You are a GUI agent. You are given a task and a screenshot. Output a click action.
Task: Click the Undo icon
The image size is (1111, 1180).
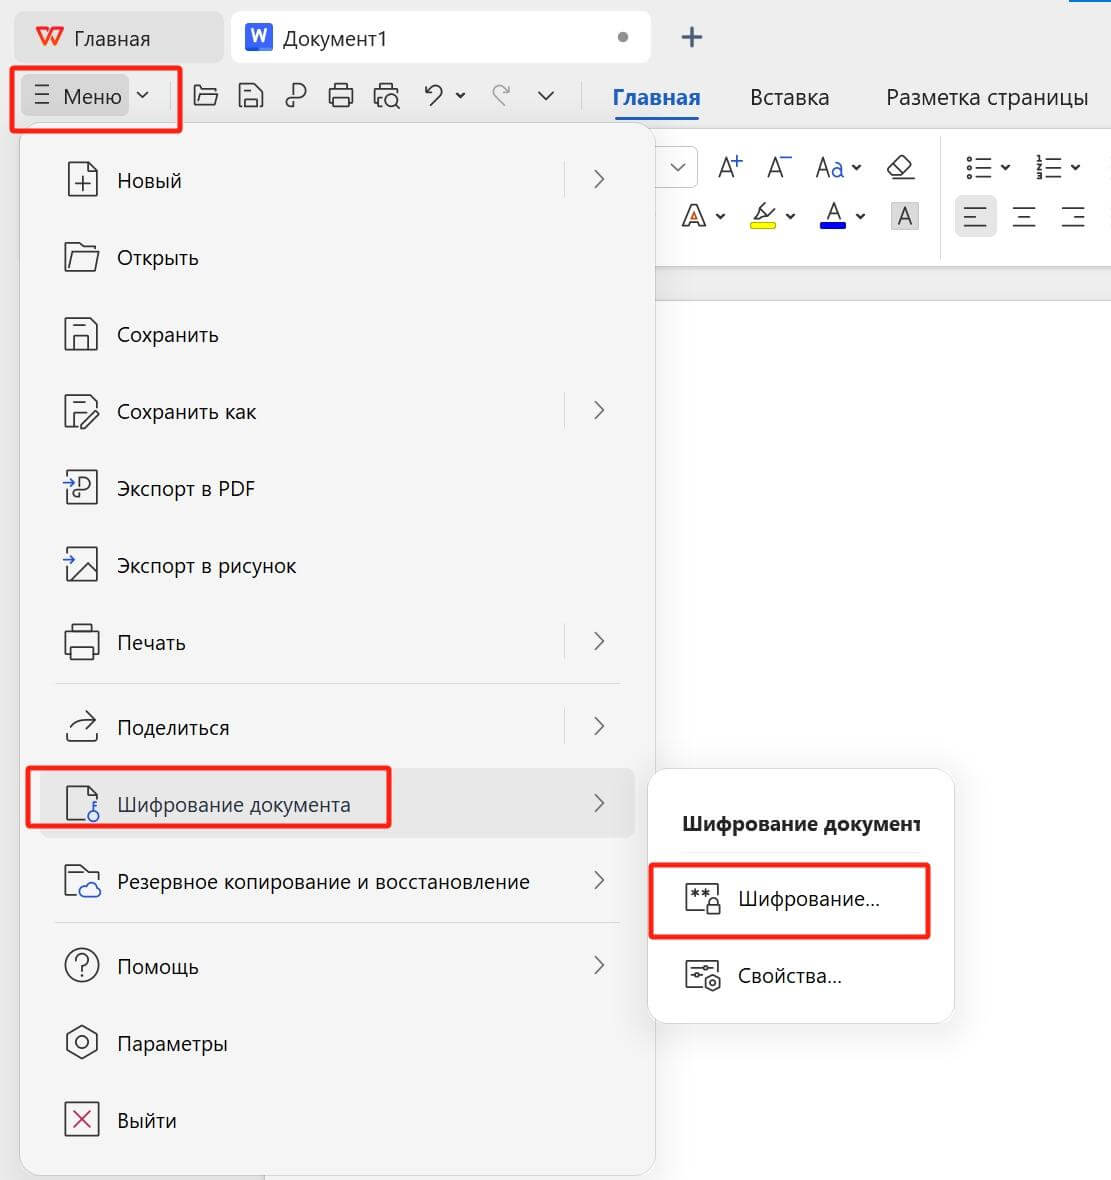[433, 95]
